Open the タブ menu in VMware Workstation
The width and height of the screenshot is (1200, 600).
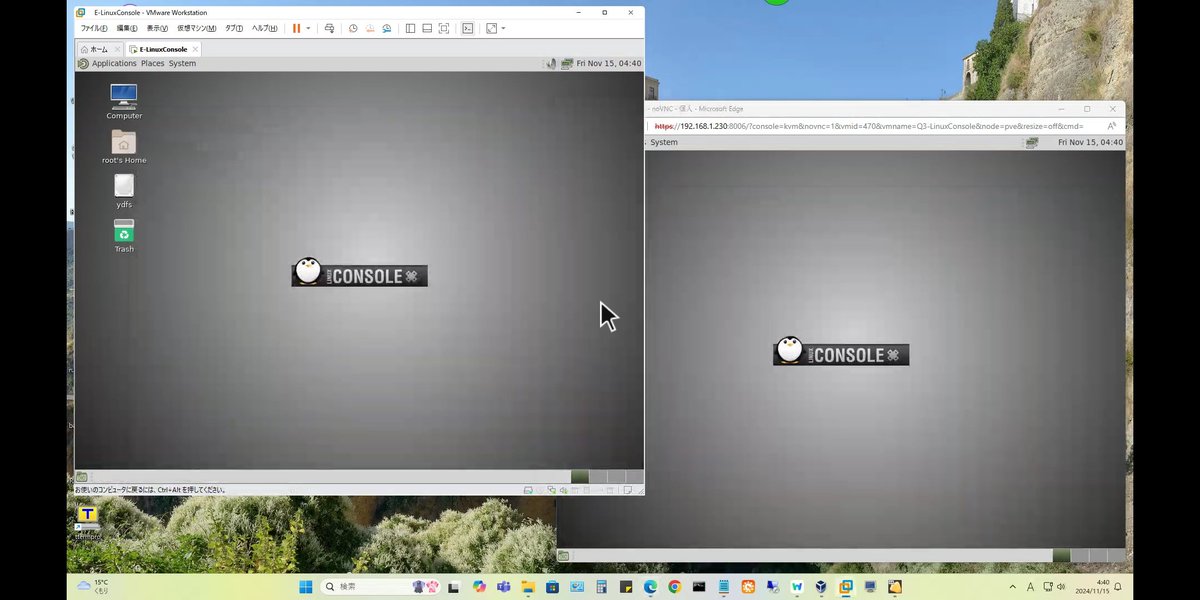pos(234,28)
